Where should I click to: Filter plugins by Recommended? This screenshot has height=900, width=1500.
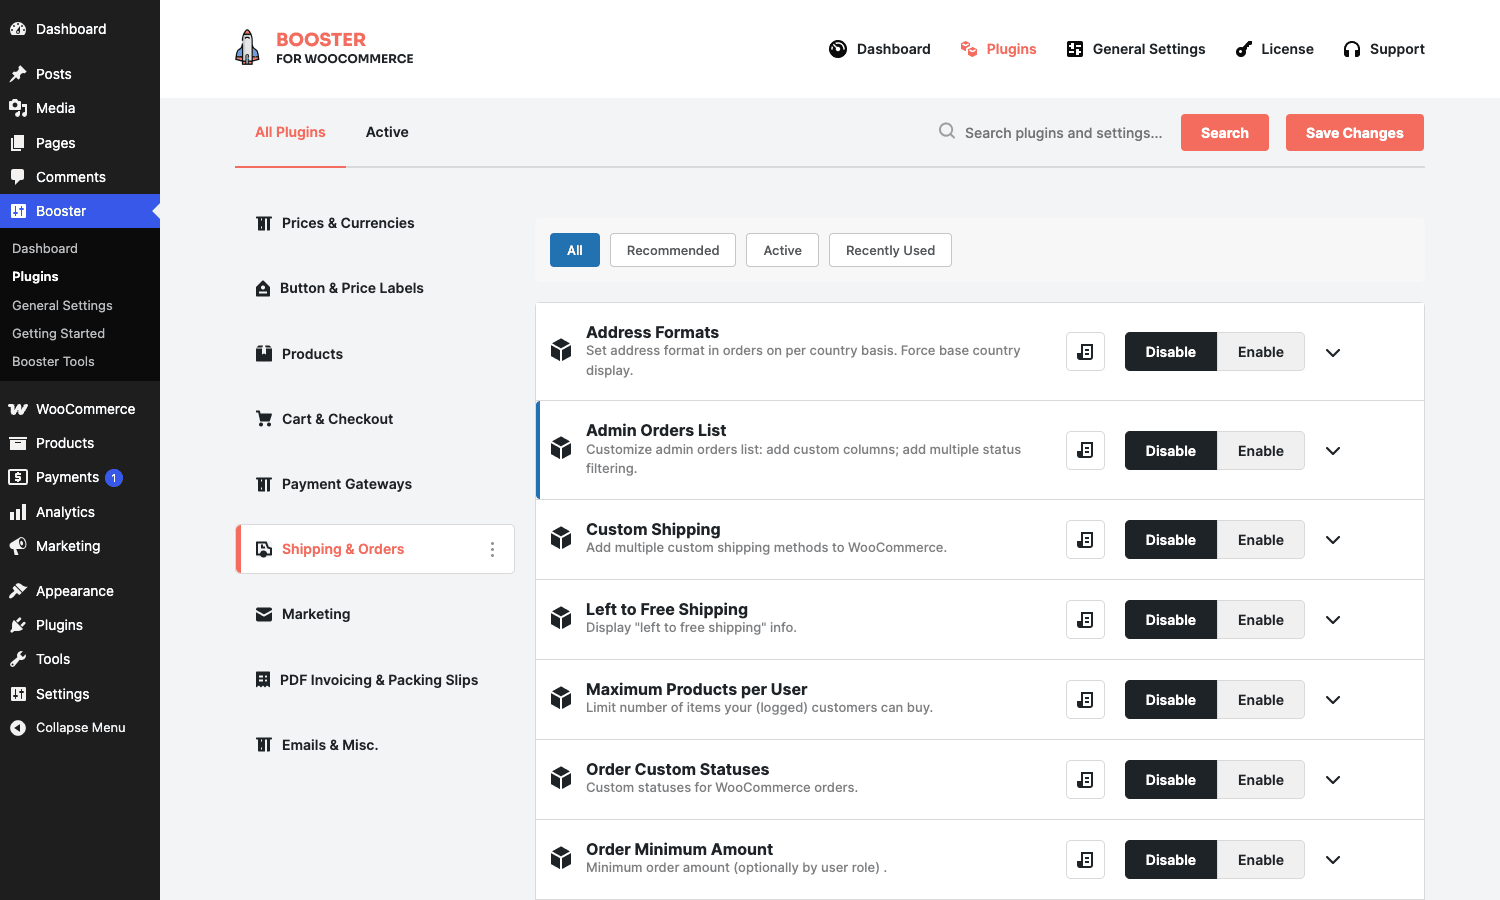click(673, 250)
